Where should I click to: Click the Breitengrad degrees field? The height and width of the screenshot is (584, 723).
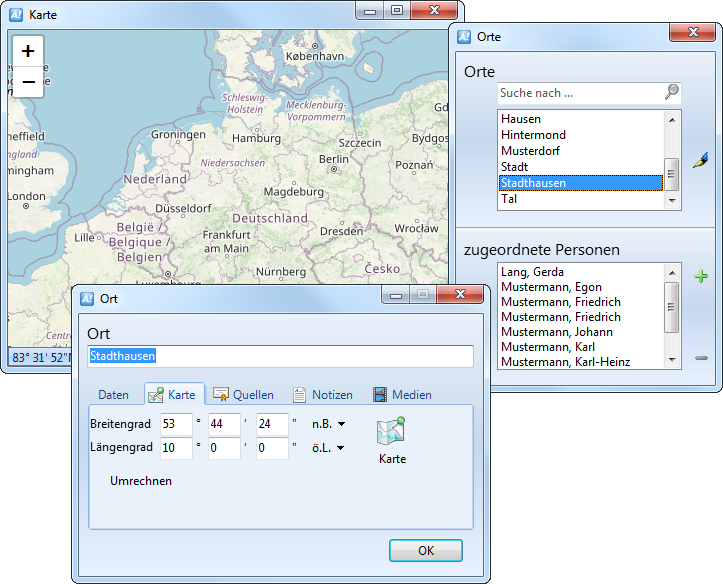point(176,423)
